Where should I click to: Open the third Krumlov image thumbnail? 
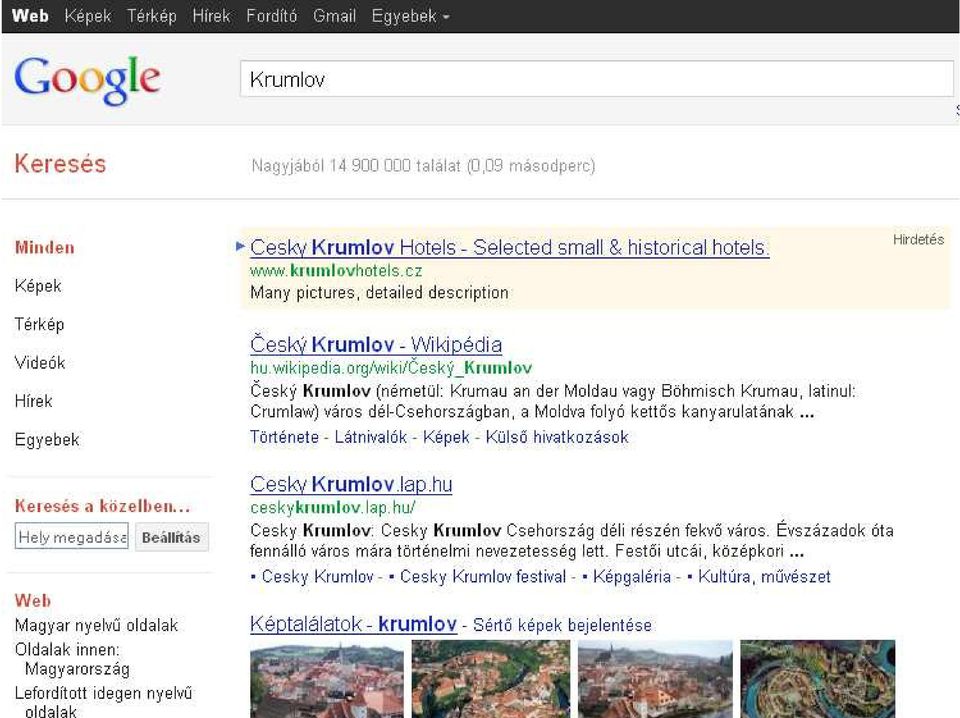pos(655,679)
